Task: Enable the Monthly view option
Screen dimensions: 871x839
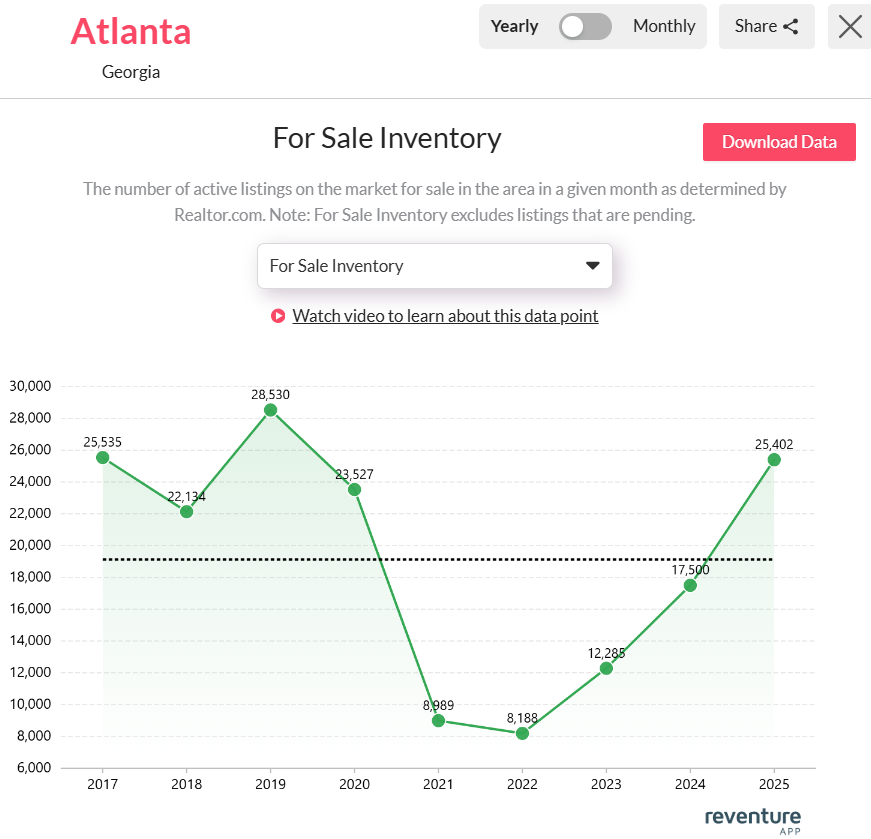Action: (664, 26)
